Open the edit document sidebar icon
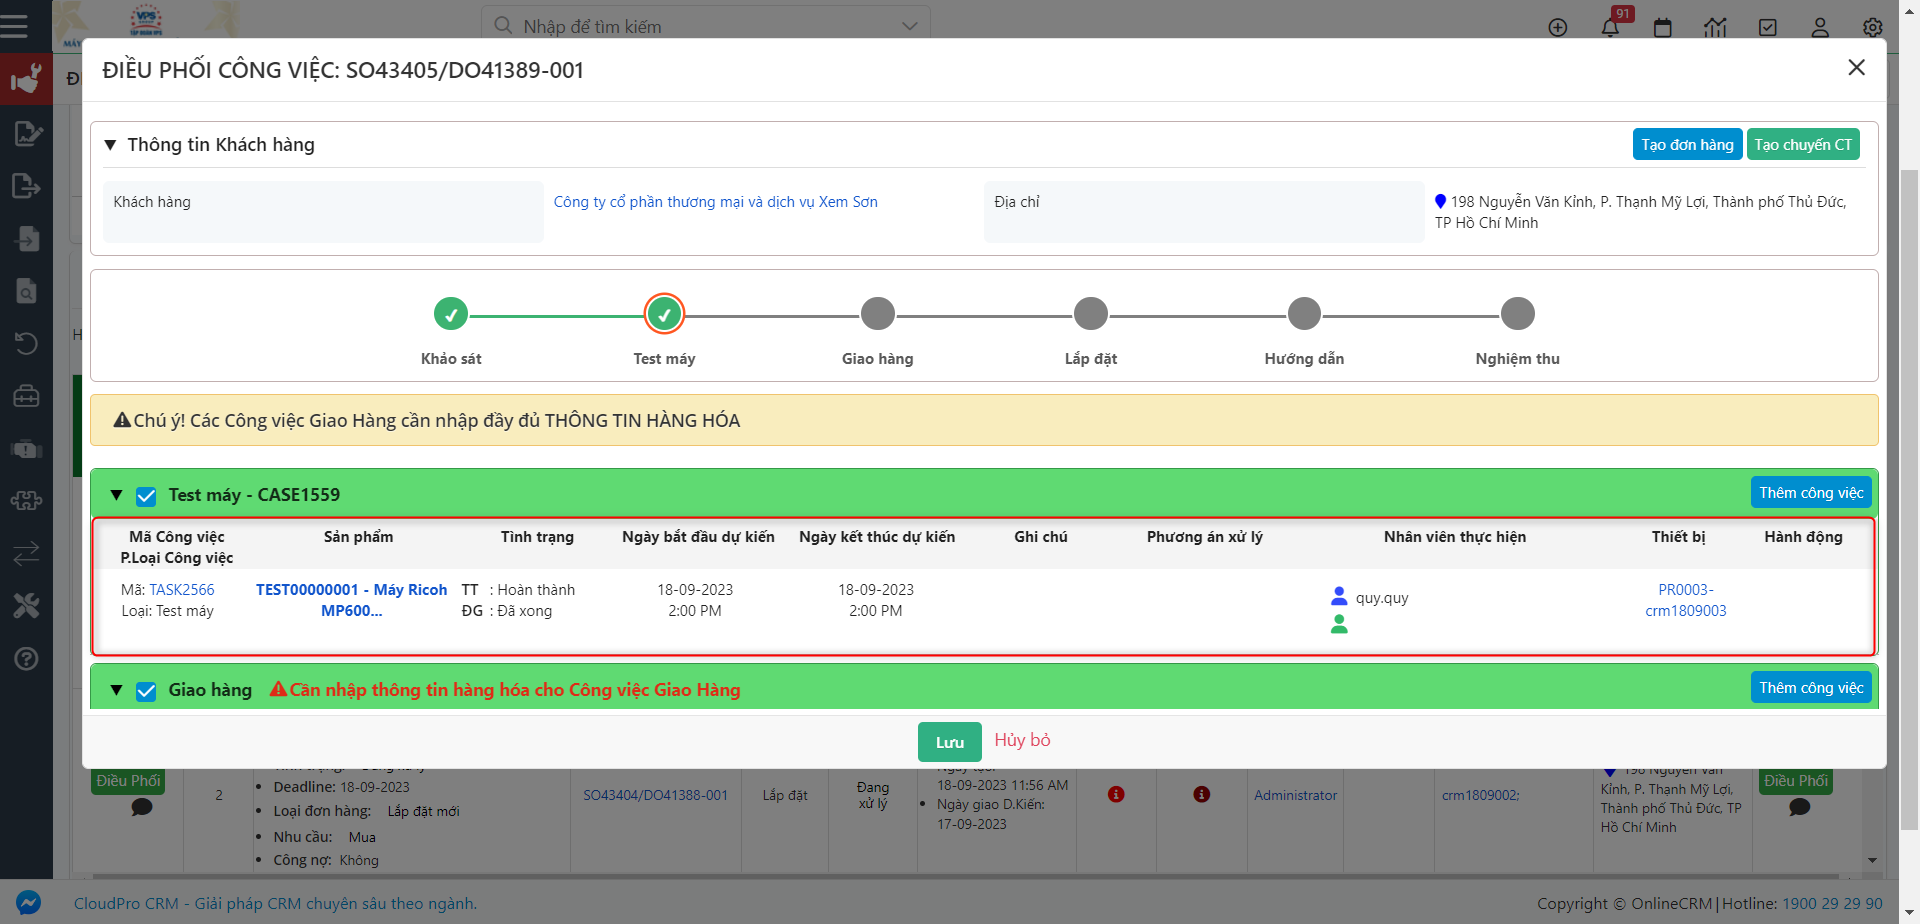The height and width of the screenshot is (924, 1920). [26, 133]
